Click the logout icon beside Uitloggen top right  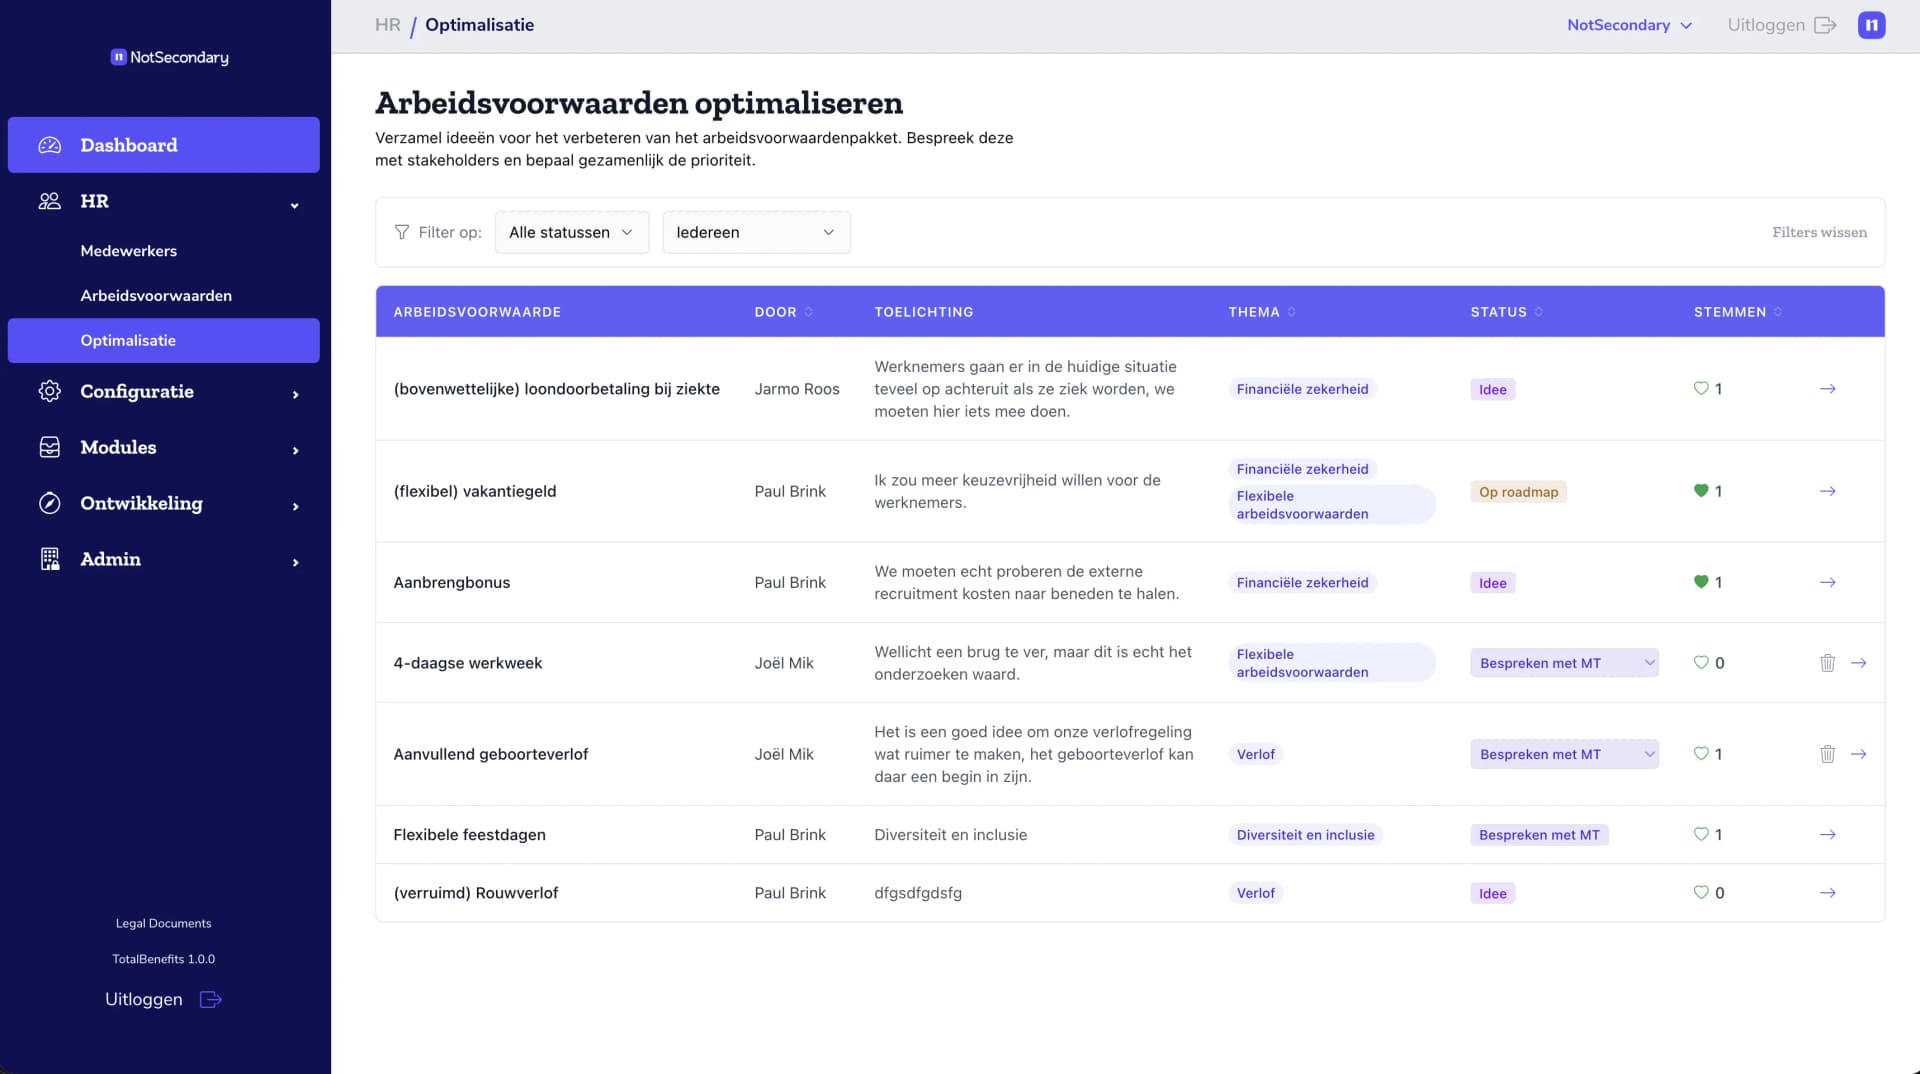(1827, 25)
